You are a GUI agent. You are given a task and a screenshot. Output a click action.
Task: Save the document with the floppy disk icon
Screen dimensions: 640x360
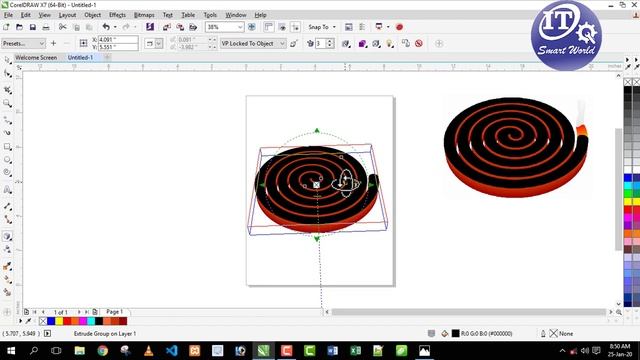point(33,27)
